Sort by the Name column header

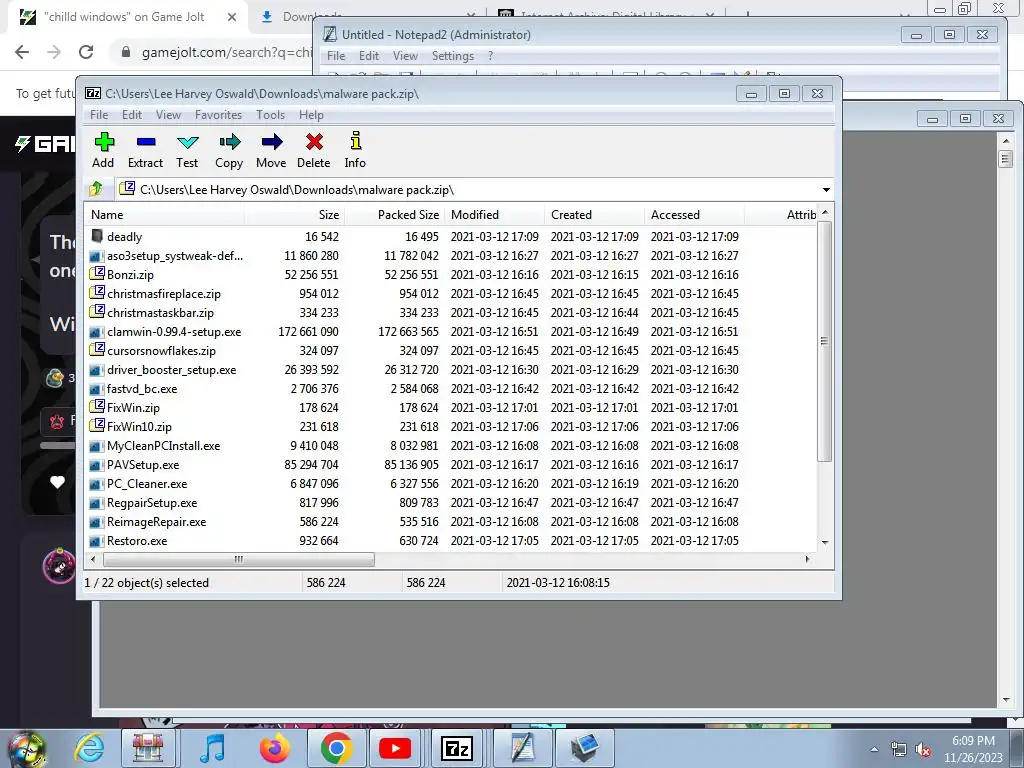[x=165, y=215]
